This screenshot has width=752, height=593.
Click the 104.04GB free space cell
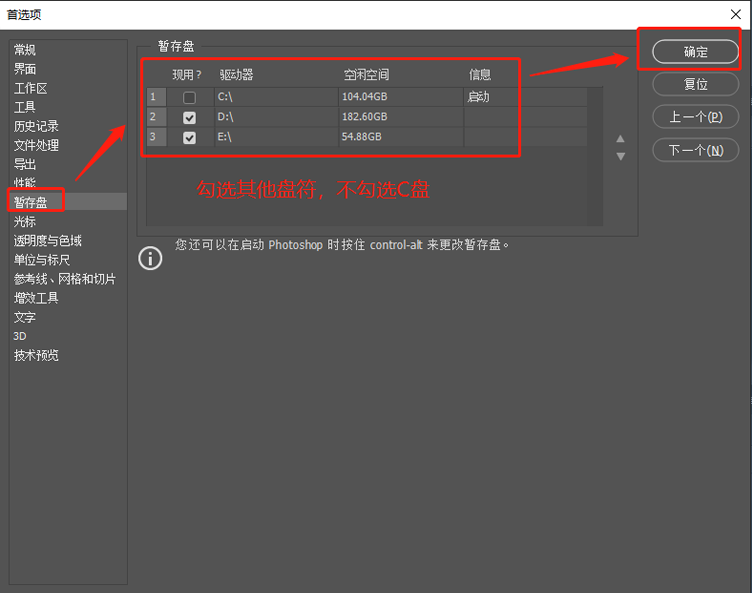[x=401, y=97]
